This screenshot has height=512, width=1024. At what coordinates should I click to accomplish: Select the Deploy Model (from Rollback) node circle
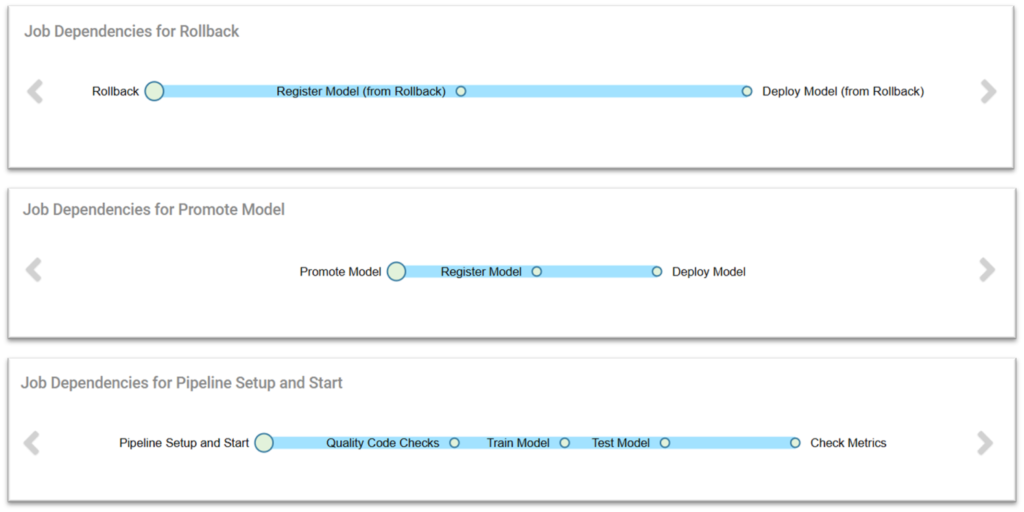tap(747, 91)
